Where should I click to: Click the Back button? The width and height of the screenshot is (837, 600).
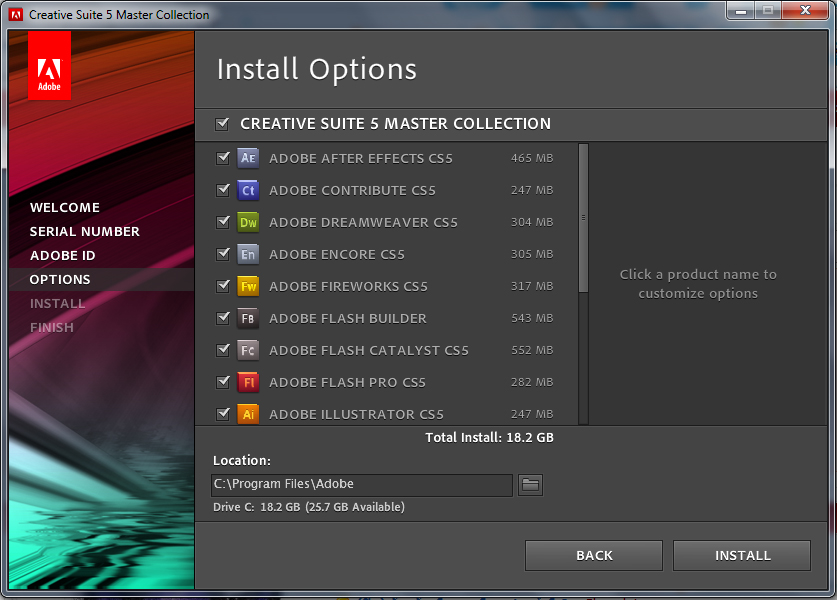click(x=594, y=556)
